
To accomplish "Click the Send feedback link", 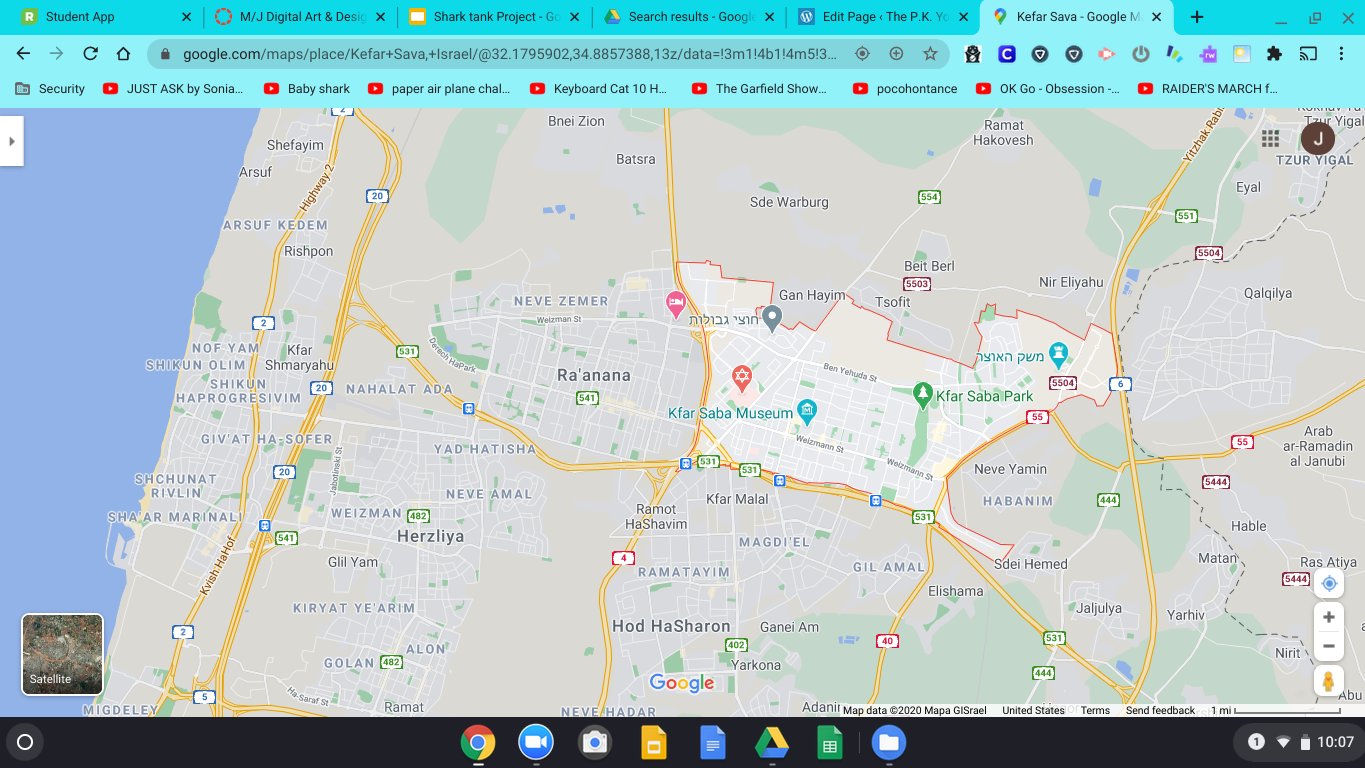I will pyautogui.click(x=1160, y=710).
